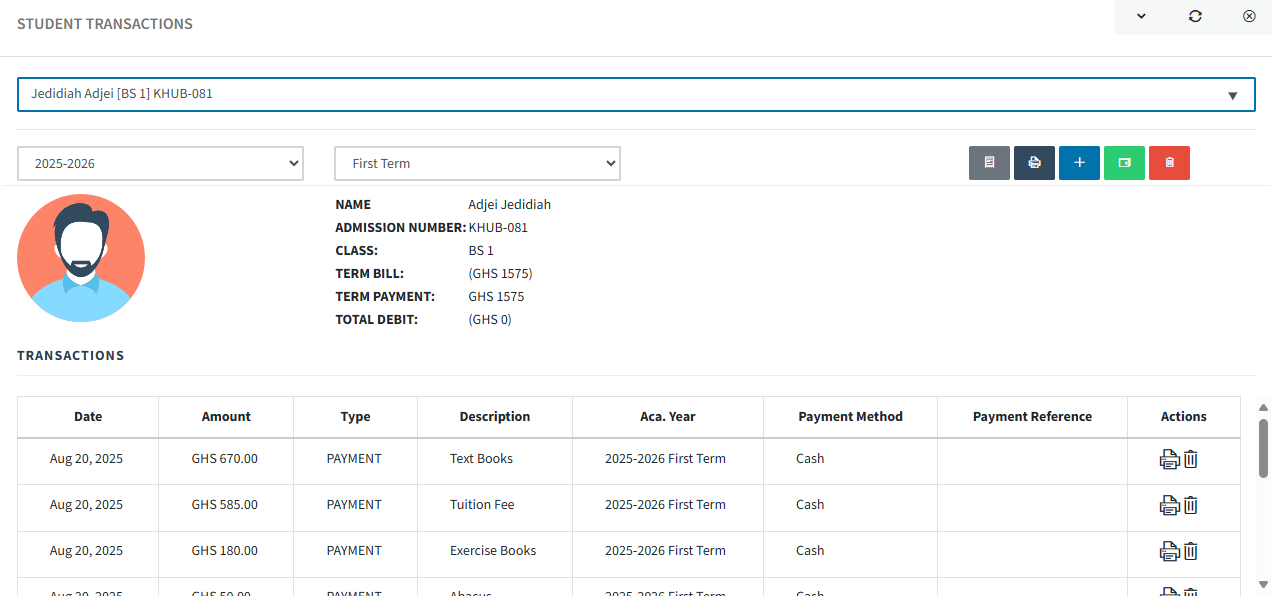Image resolution: width=1272 pixels, height=615 pixels.
Task: Delete the Tuition Fee transaction
Action: point(1191,505)
